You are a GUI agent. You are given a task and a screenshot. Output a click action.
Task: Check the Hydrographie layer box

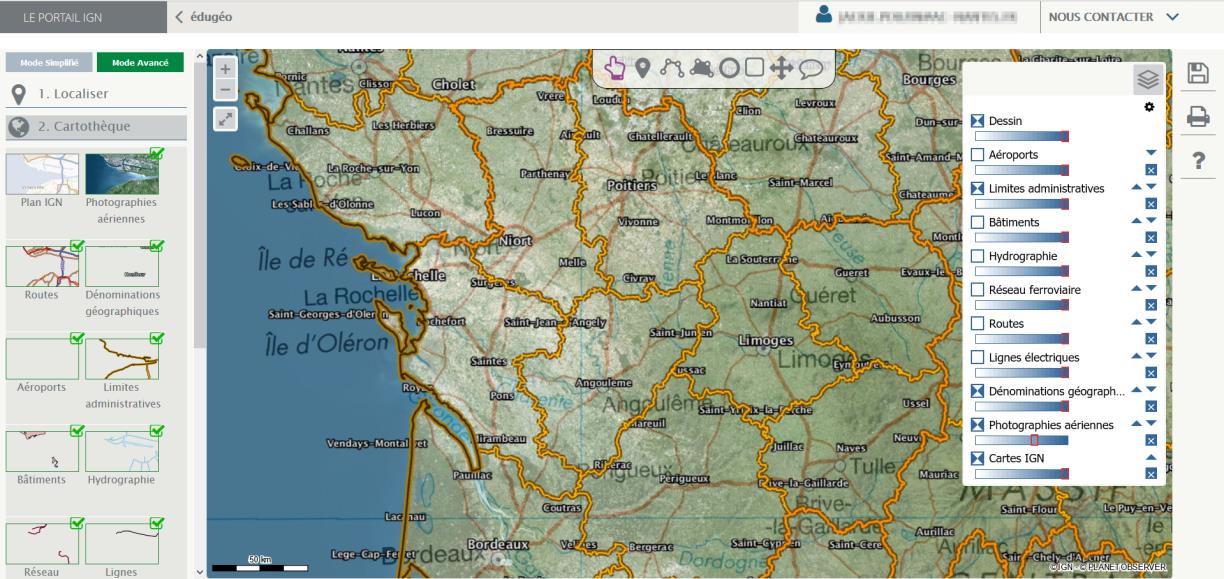point(978,256)
